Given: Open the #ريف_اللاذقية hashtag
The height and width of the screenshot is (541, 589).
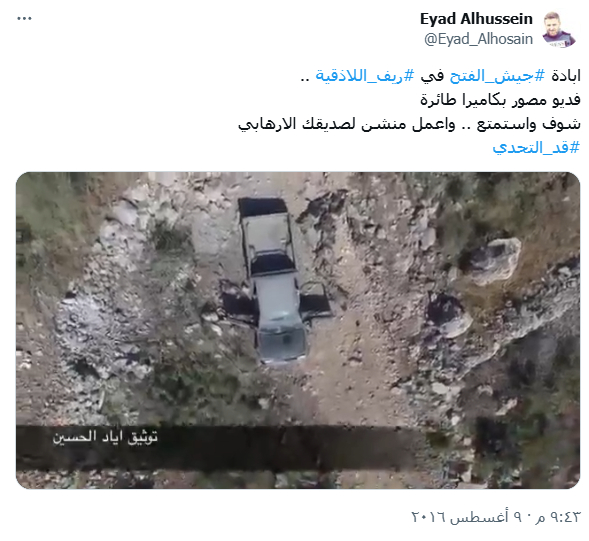Looking at the screenshot, I should click(365, 75).
